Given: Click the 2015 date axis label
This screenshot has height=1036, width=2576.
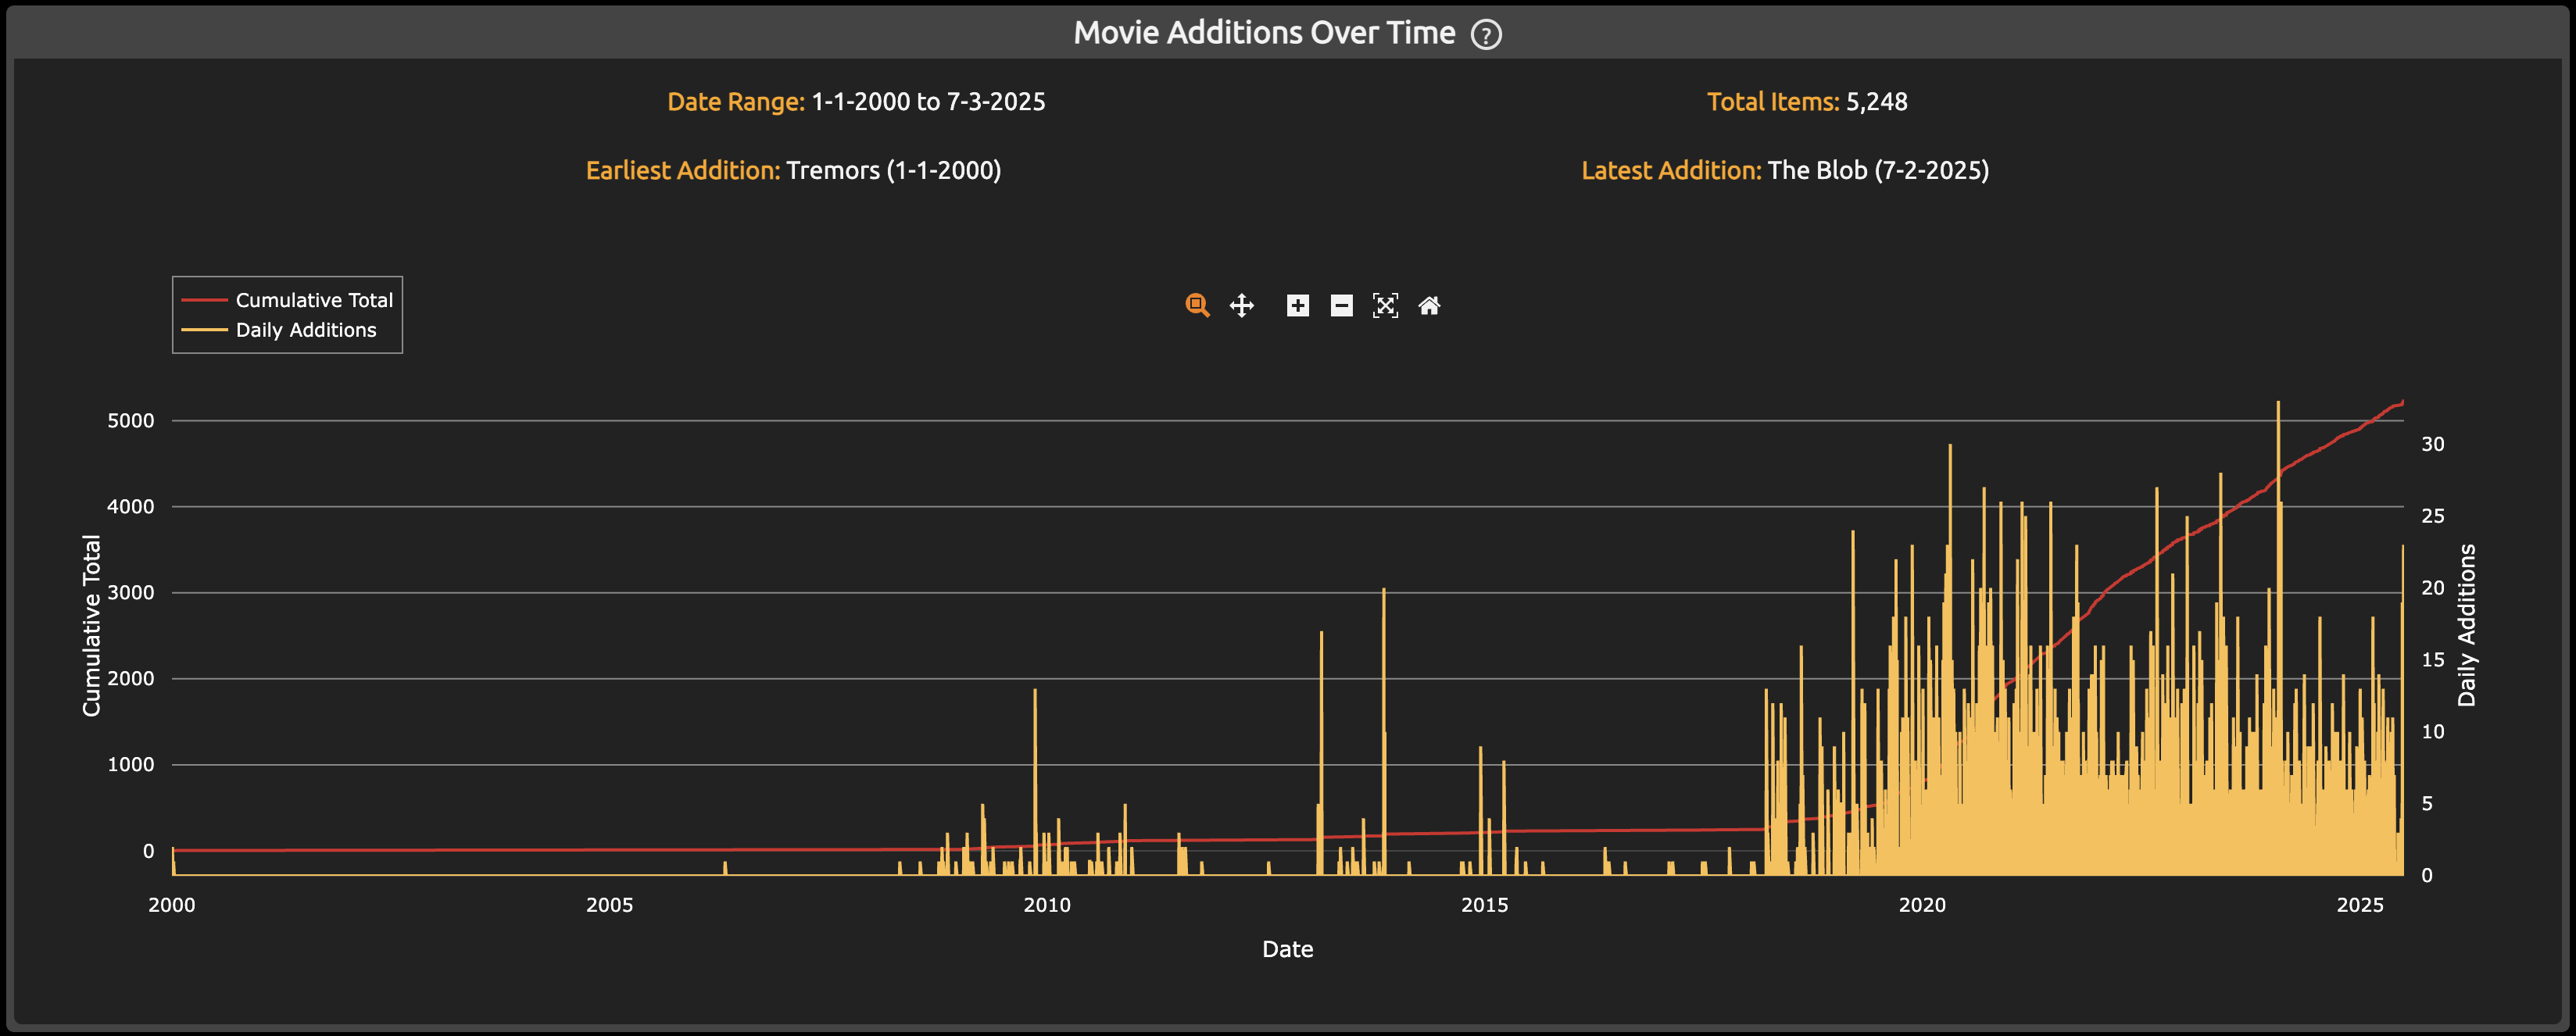Looking at the screenshot, I should (1484, 905).
